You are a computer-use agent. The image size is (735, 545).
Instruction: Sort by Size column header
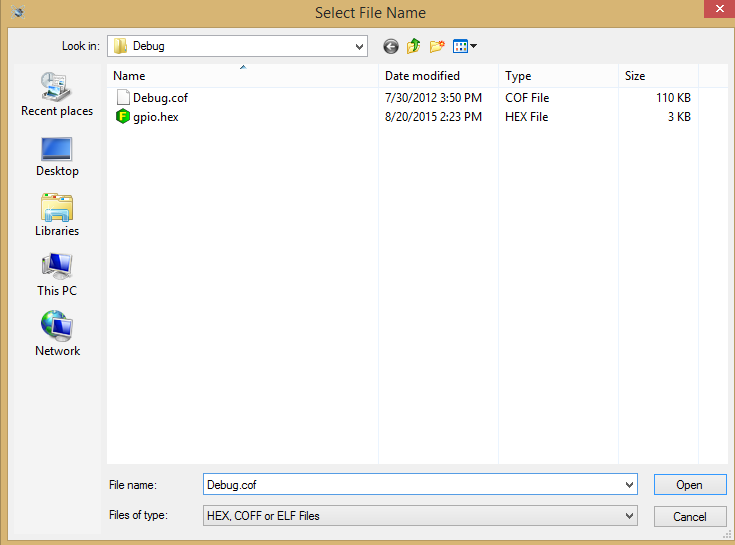[x=658, y=76]
